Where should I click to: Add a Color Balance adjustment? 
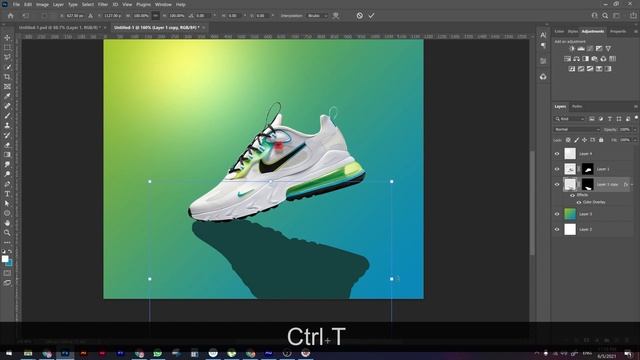576,59
